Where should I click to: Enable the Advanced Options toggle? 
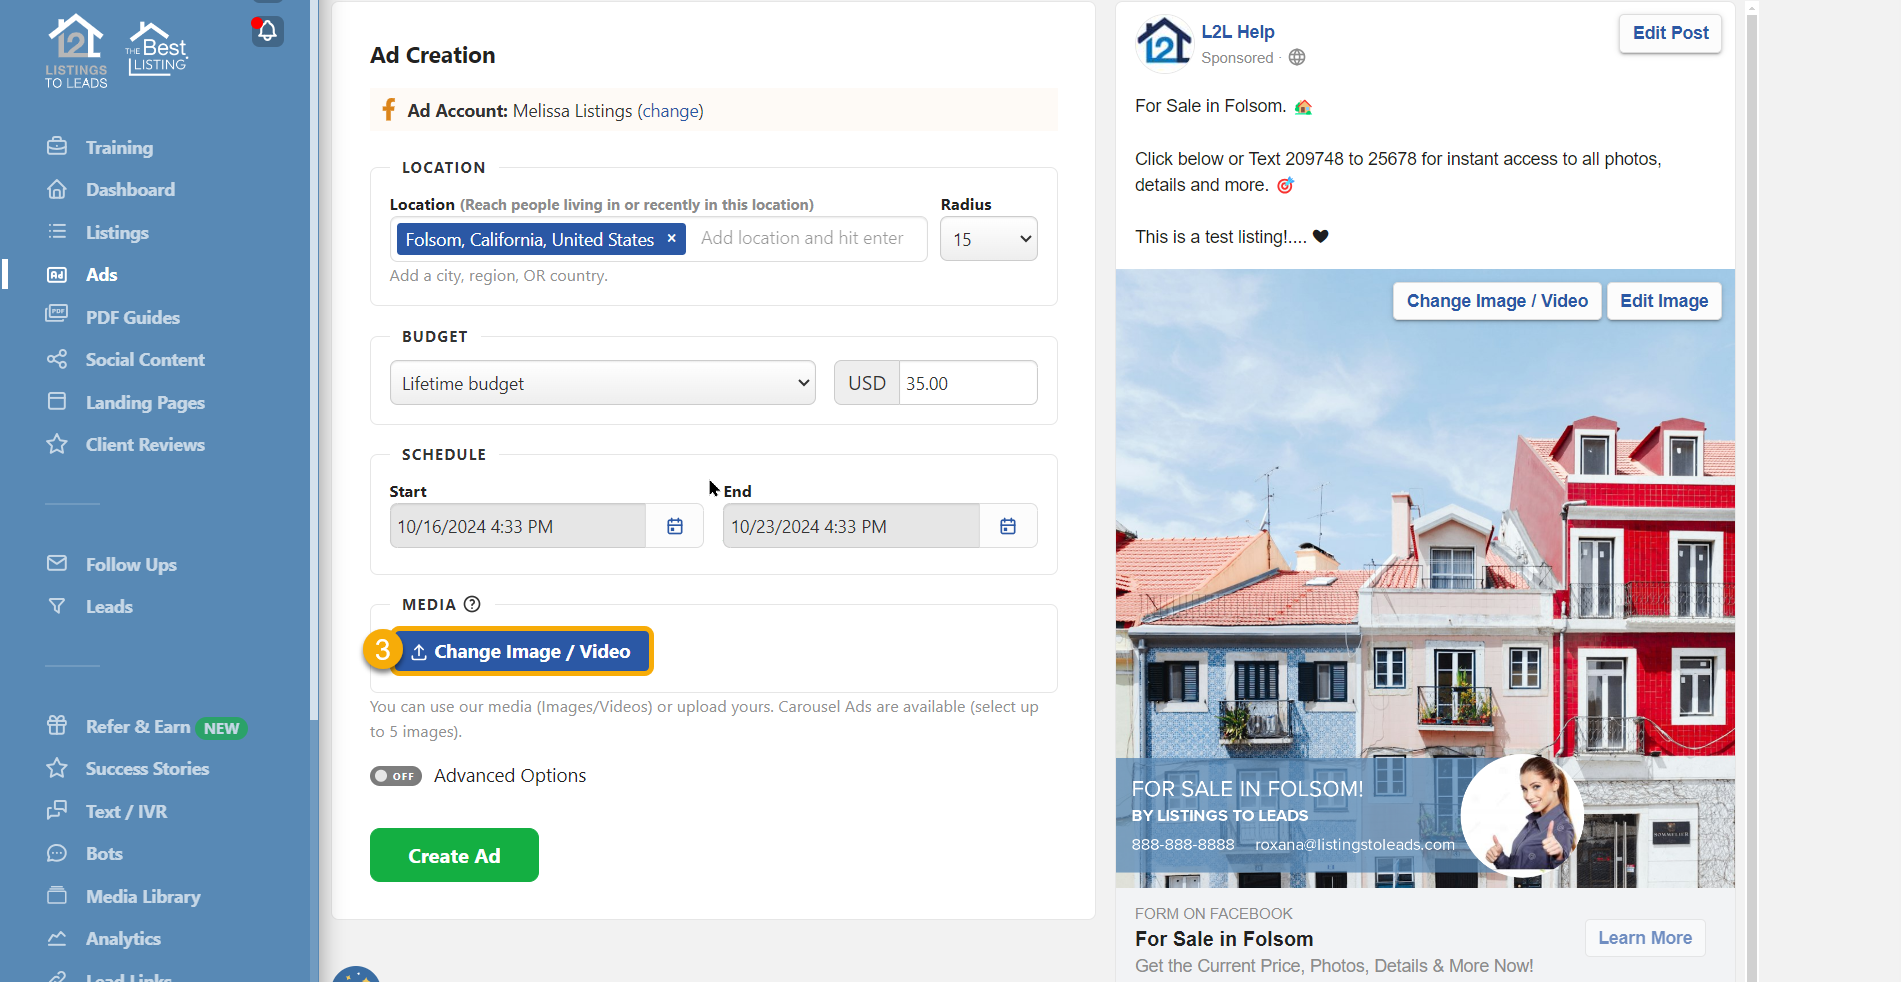396,776
